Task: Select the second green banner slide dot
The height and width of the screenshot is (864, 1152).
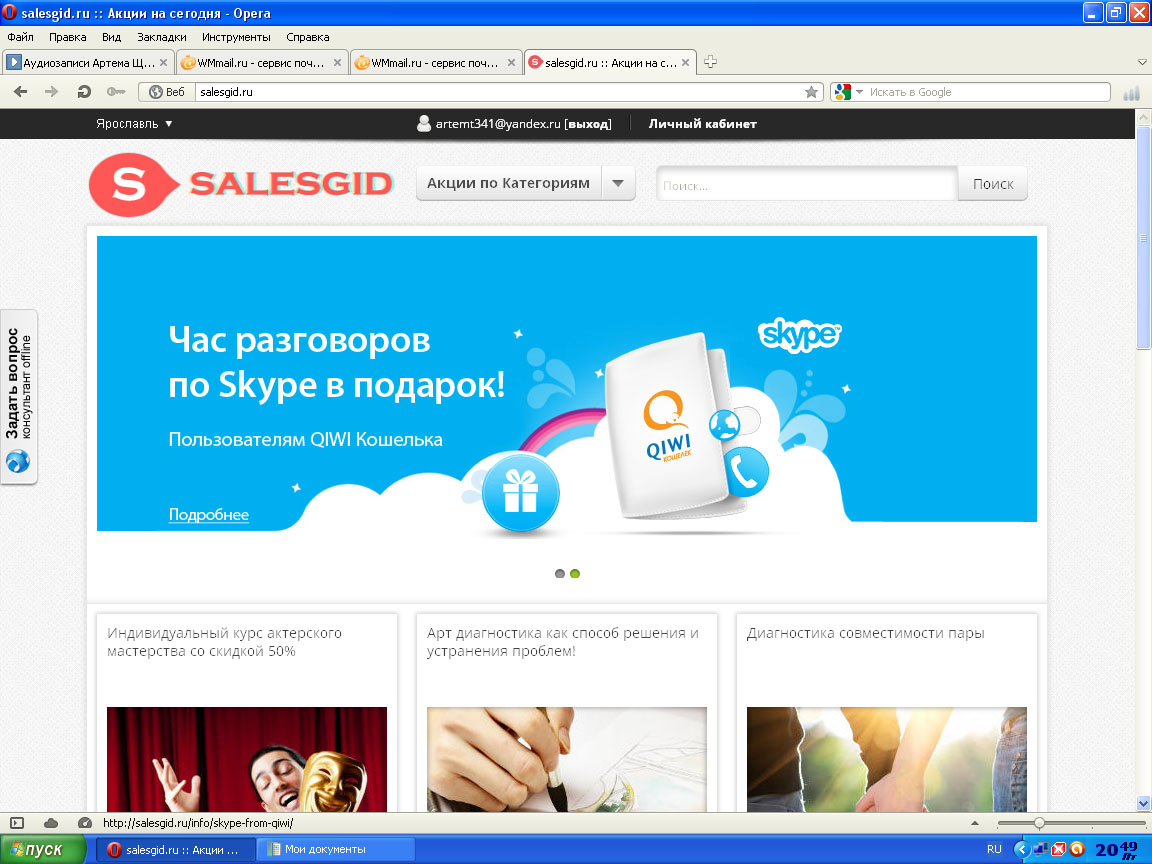Action: pyautogui.click(x=575, y=574)
